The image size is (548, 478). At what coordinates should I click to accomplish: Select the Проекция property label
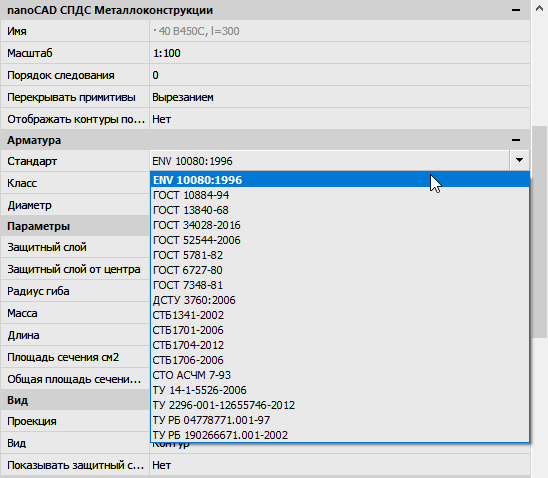tap(32, 421)
